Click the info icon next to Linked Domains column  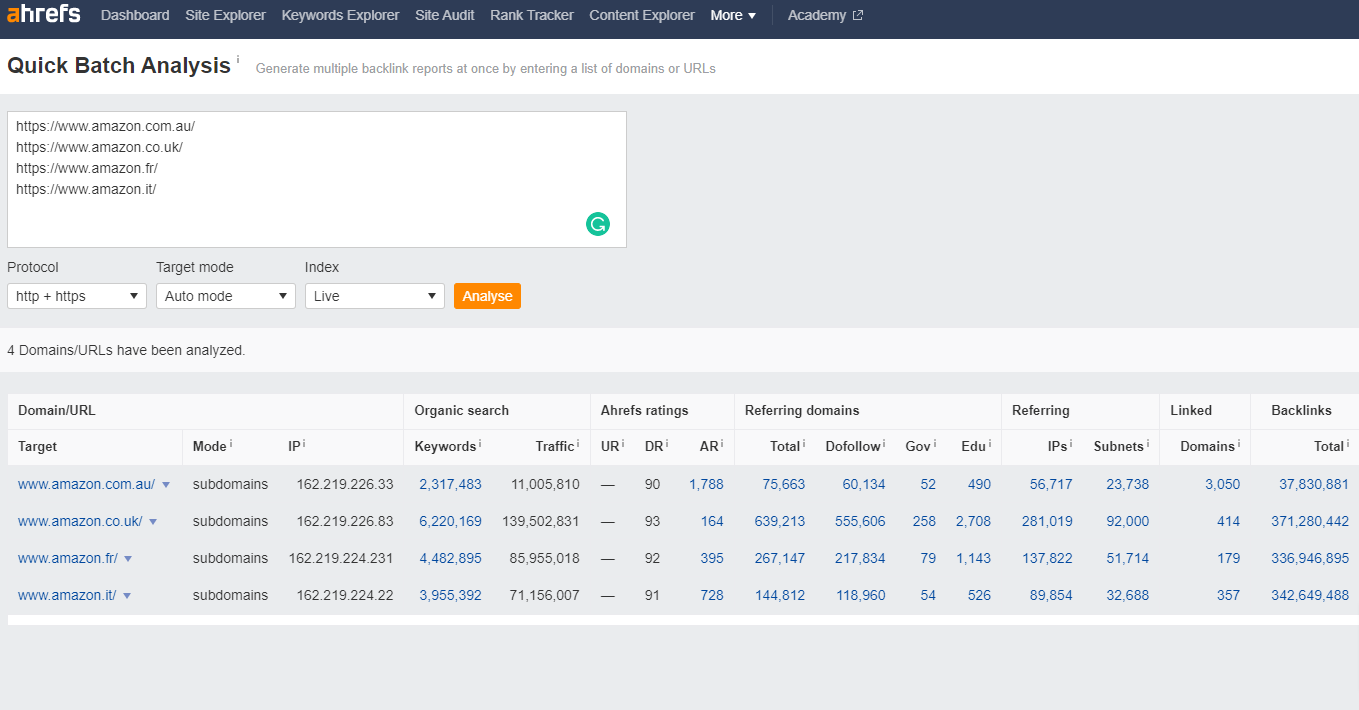(1239, 442)
